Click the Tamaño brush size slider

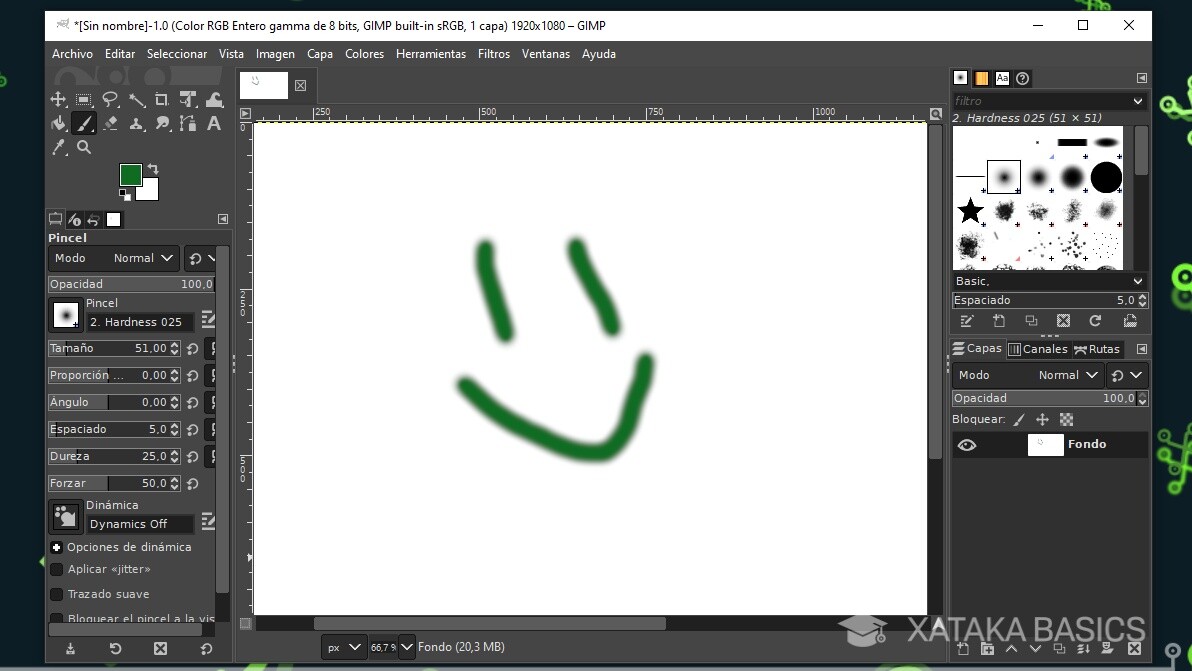click(108, 348)
